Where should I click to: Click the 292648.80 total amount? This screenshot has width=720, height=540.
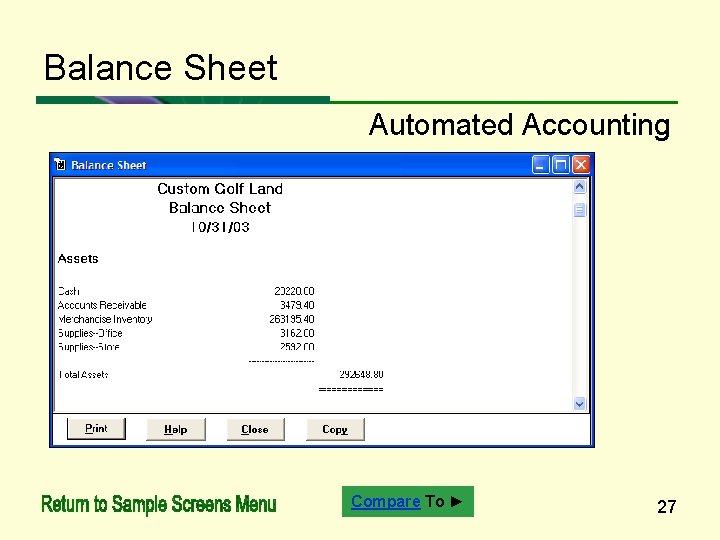(361, 374)
